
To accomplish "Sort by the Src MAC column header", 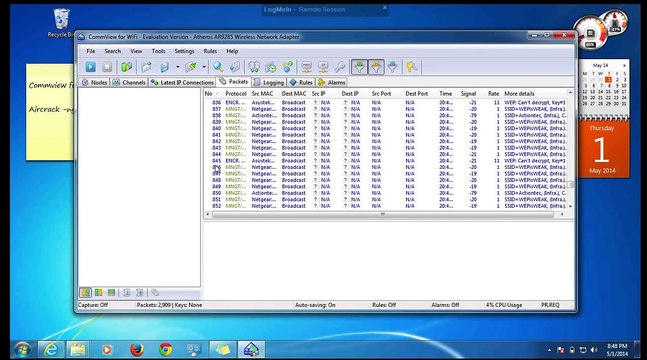I will click(x=263, y=94).
